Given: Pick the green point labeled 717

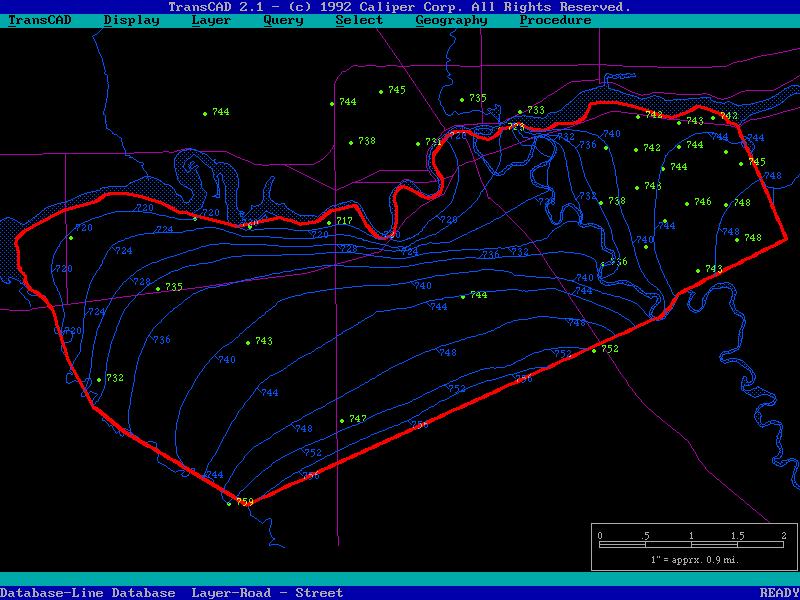Looking at the screenshot, I should coord(329,223).
